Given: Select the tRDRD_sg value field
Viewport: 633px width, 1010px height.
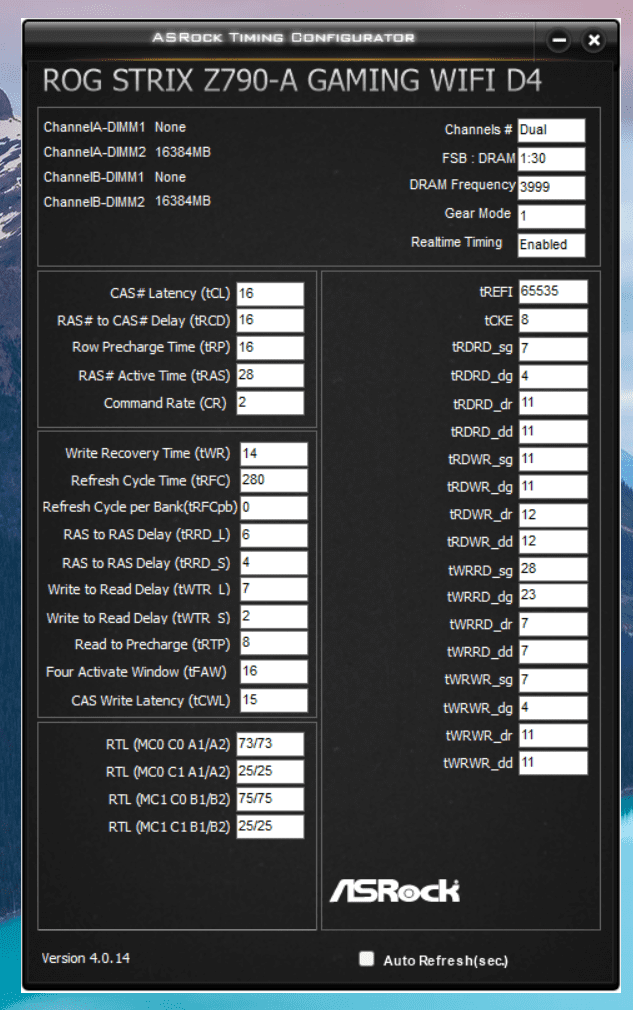Looking at the screenshot, I should [553, 348].
